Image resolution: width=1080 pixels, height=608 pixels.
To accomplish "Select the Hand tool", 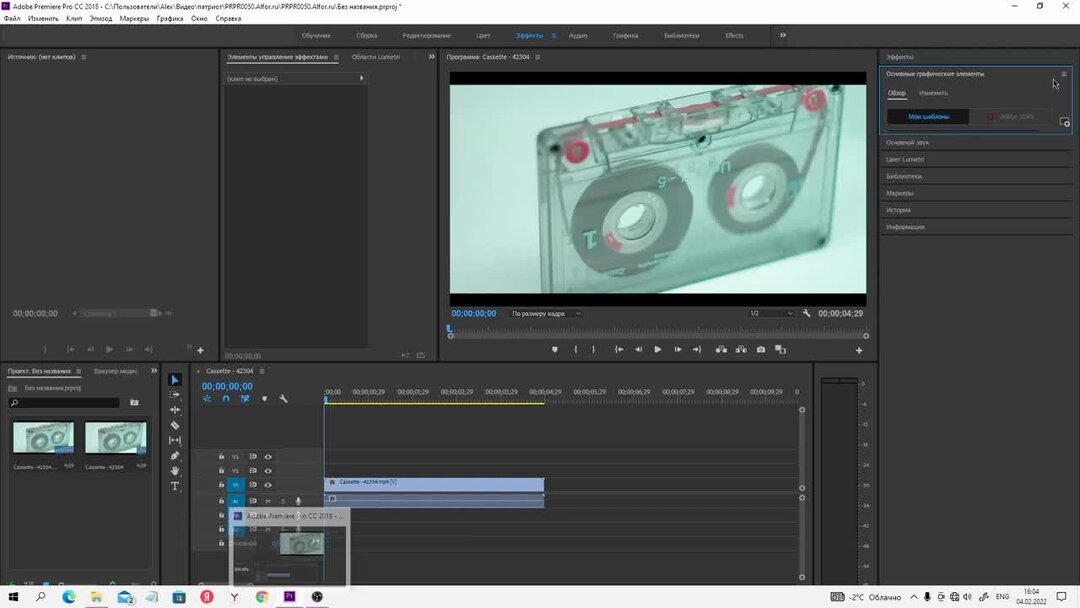I will 175,471.
